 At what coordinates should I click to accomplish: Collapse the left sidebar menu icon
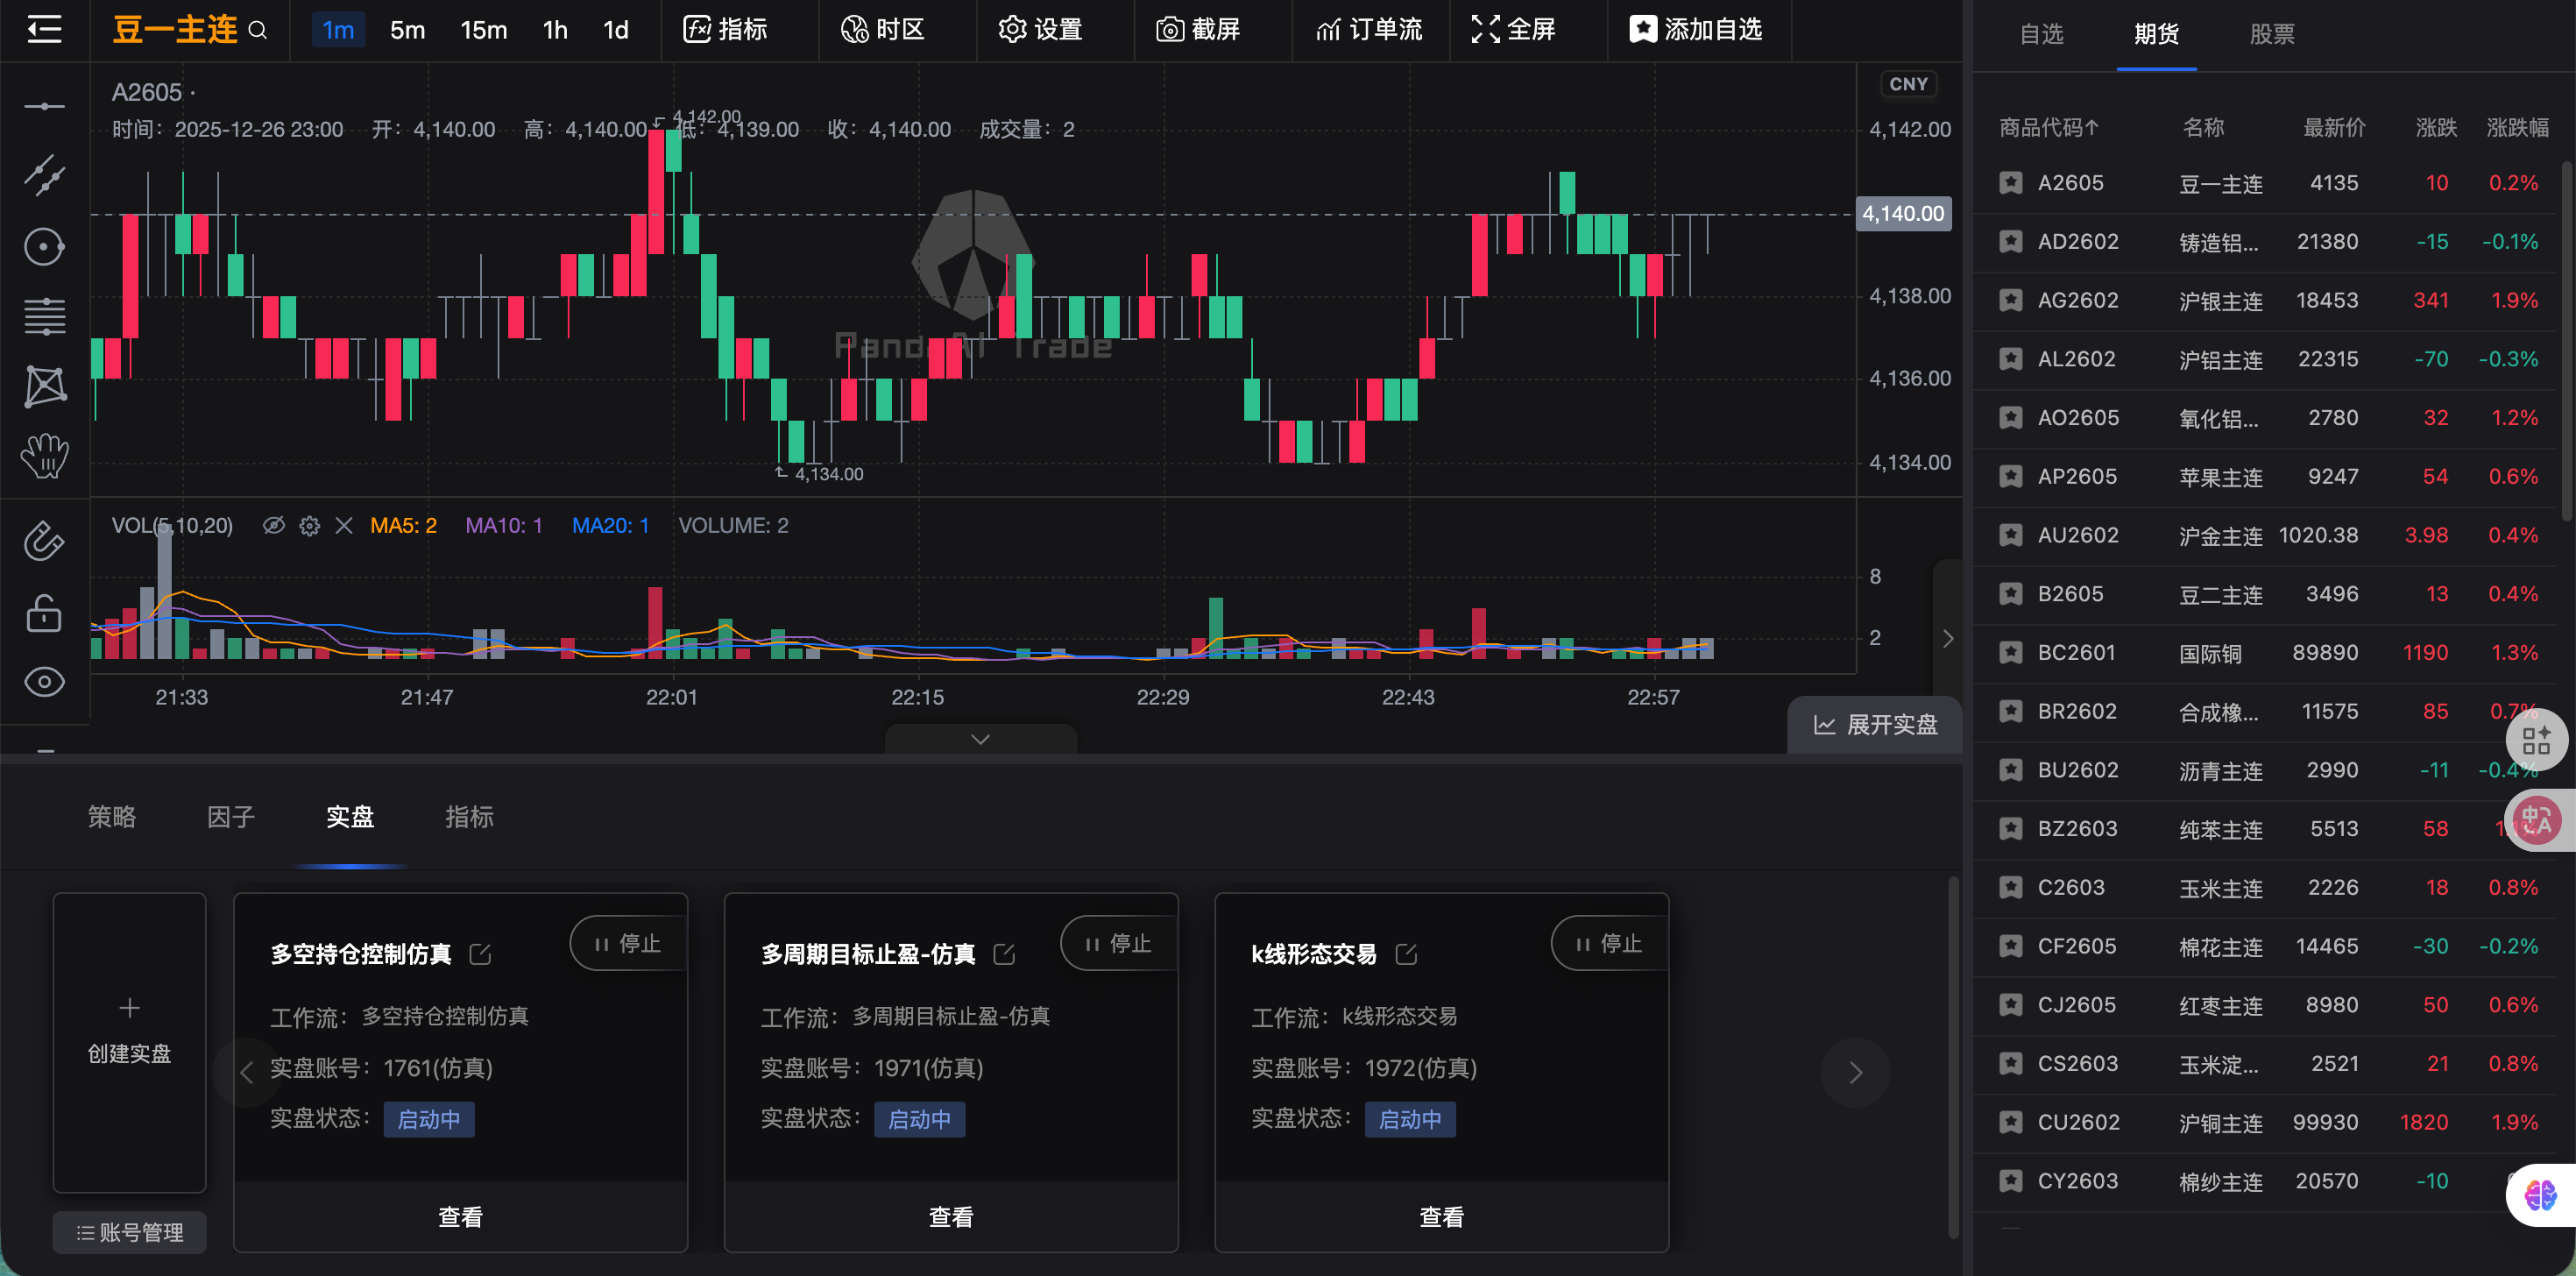(x=44, y=29)
